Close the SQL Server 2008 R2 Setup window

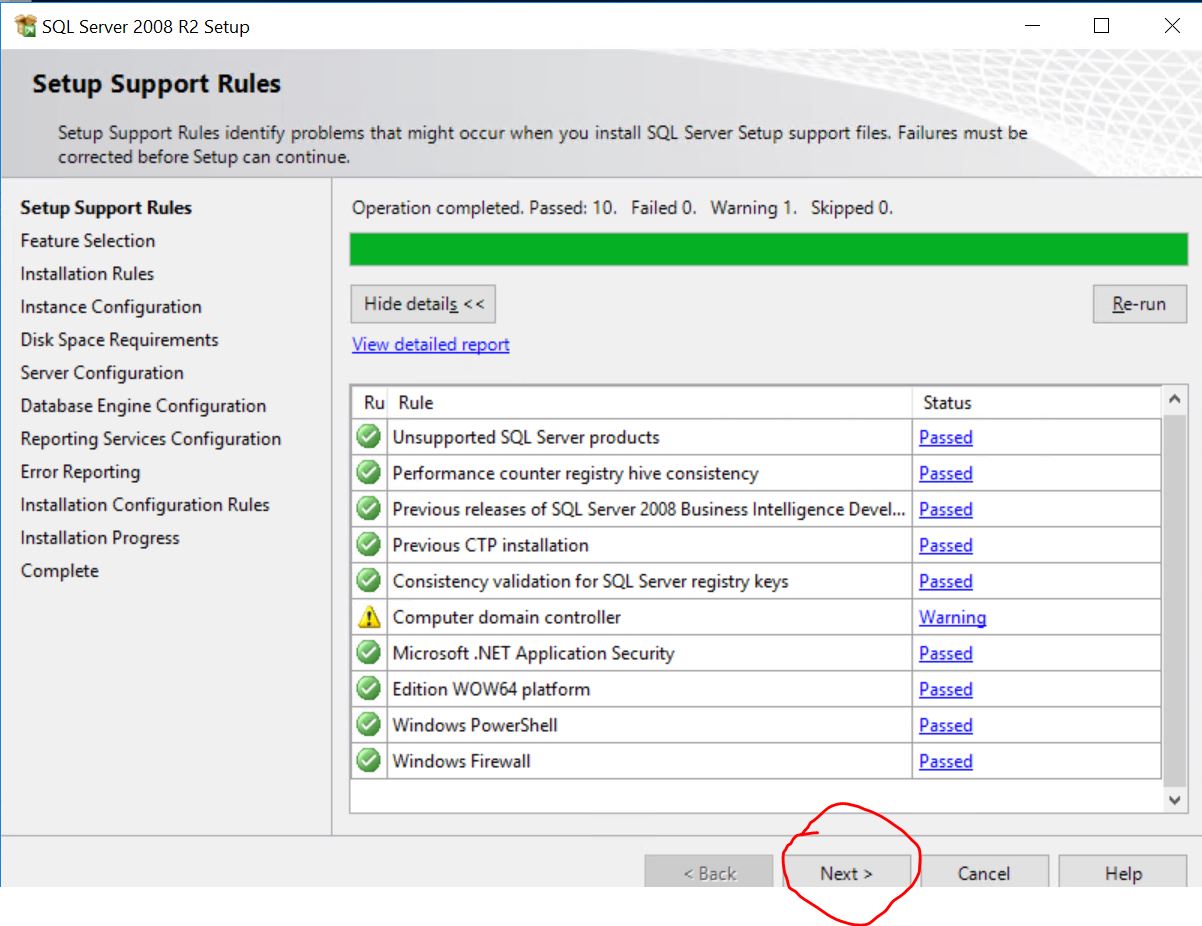(x=1172, y=26)
